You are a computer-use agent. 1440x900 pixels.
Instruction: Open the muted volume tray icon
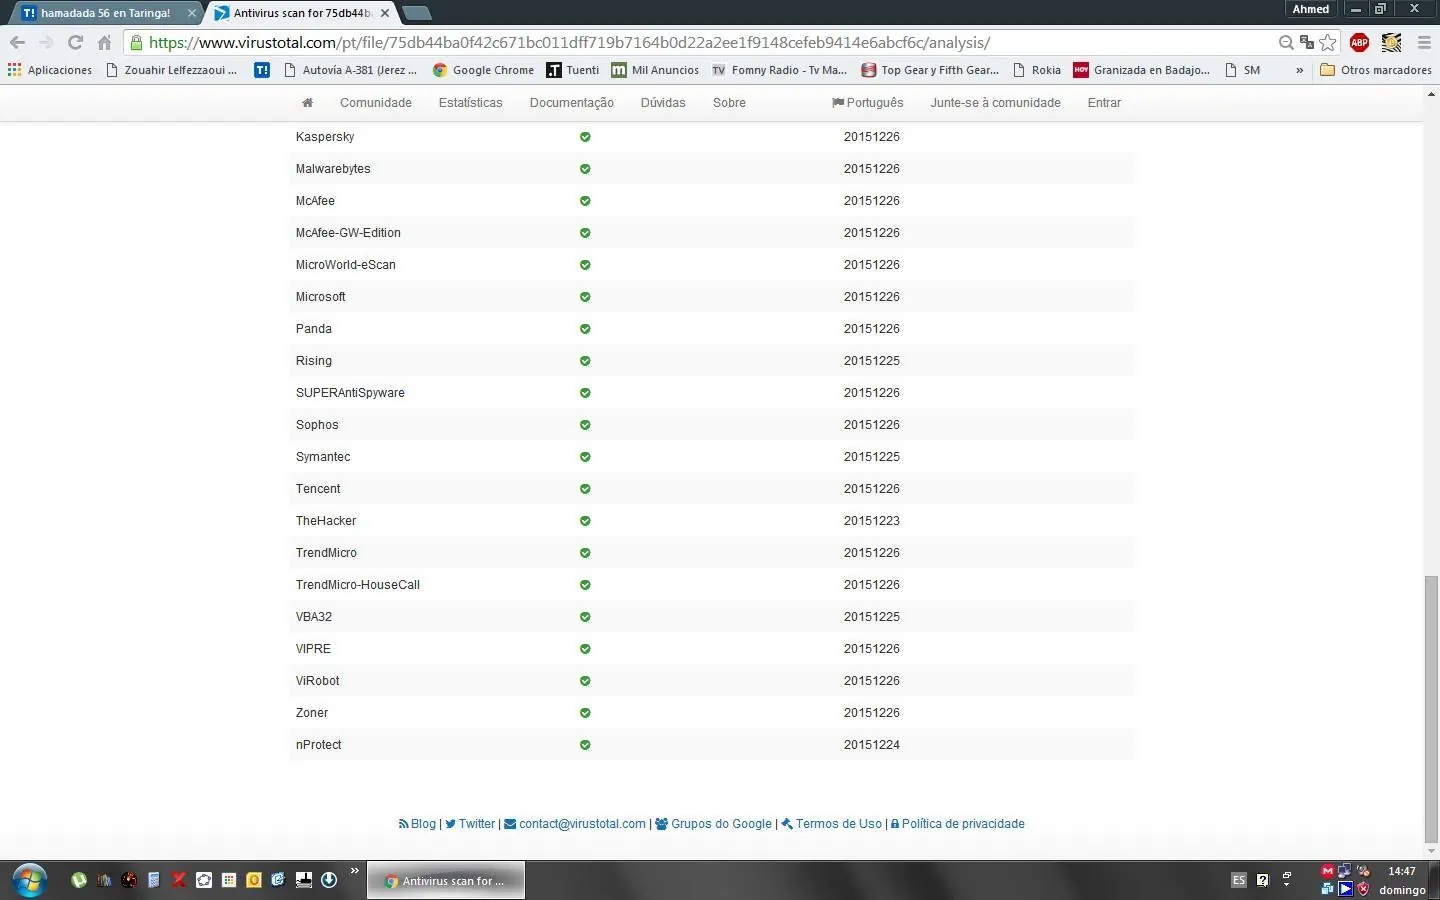pyautogui.click(x=1363, y=871)
